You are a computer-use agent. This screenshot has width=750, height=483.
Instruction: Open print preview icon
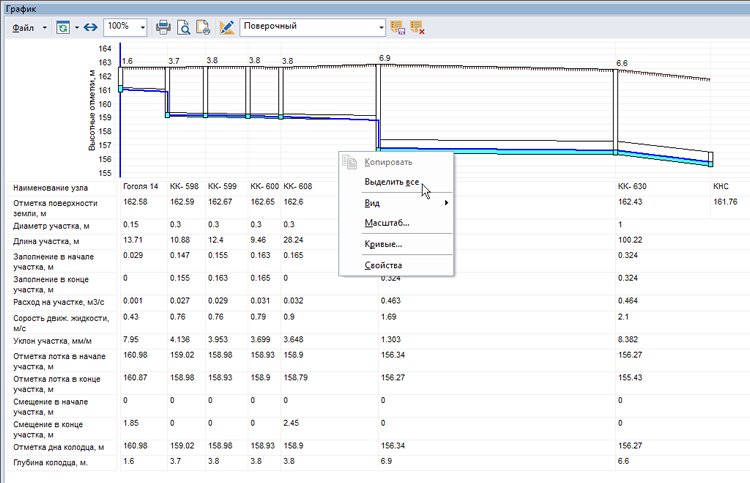click(x=184, y=27)
